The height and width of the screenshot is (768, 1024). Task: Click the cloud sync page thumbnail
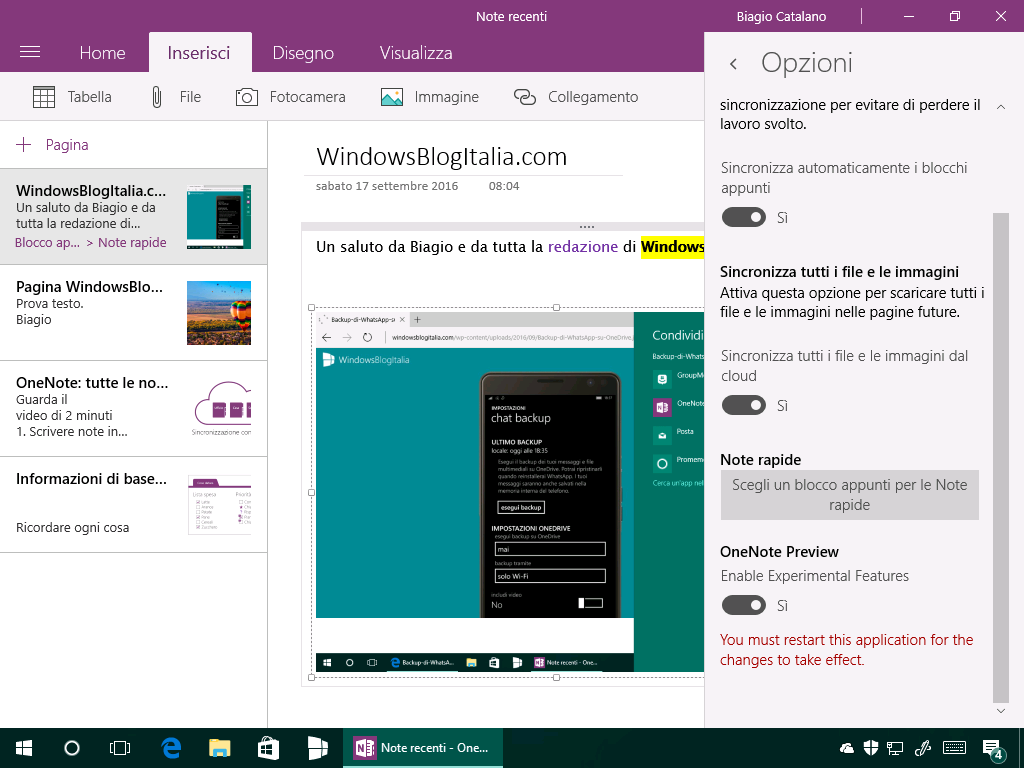coord(221,409)
